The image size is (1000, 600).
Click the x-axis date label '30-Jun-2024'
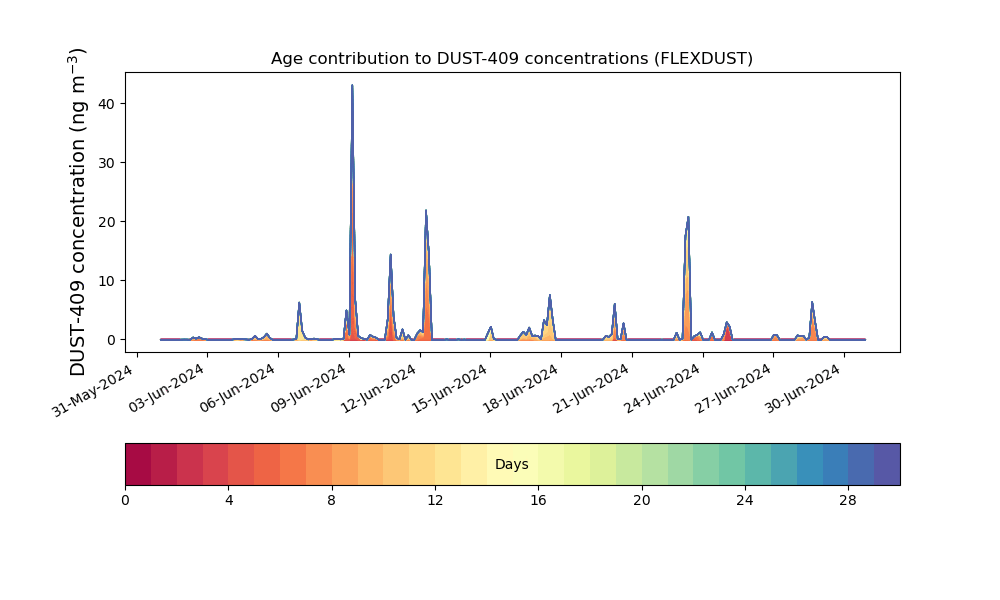805,388
